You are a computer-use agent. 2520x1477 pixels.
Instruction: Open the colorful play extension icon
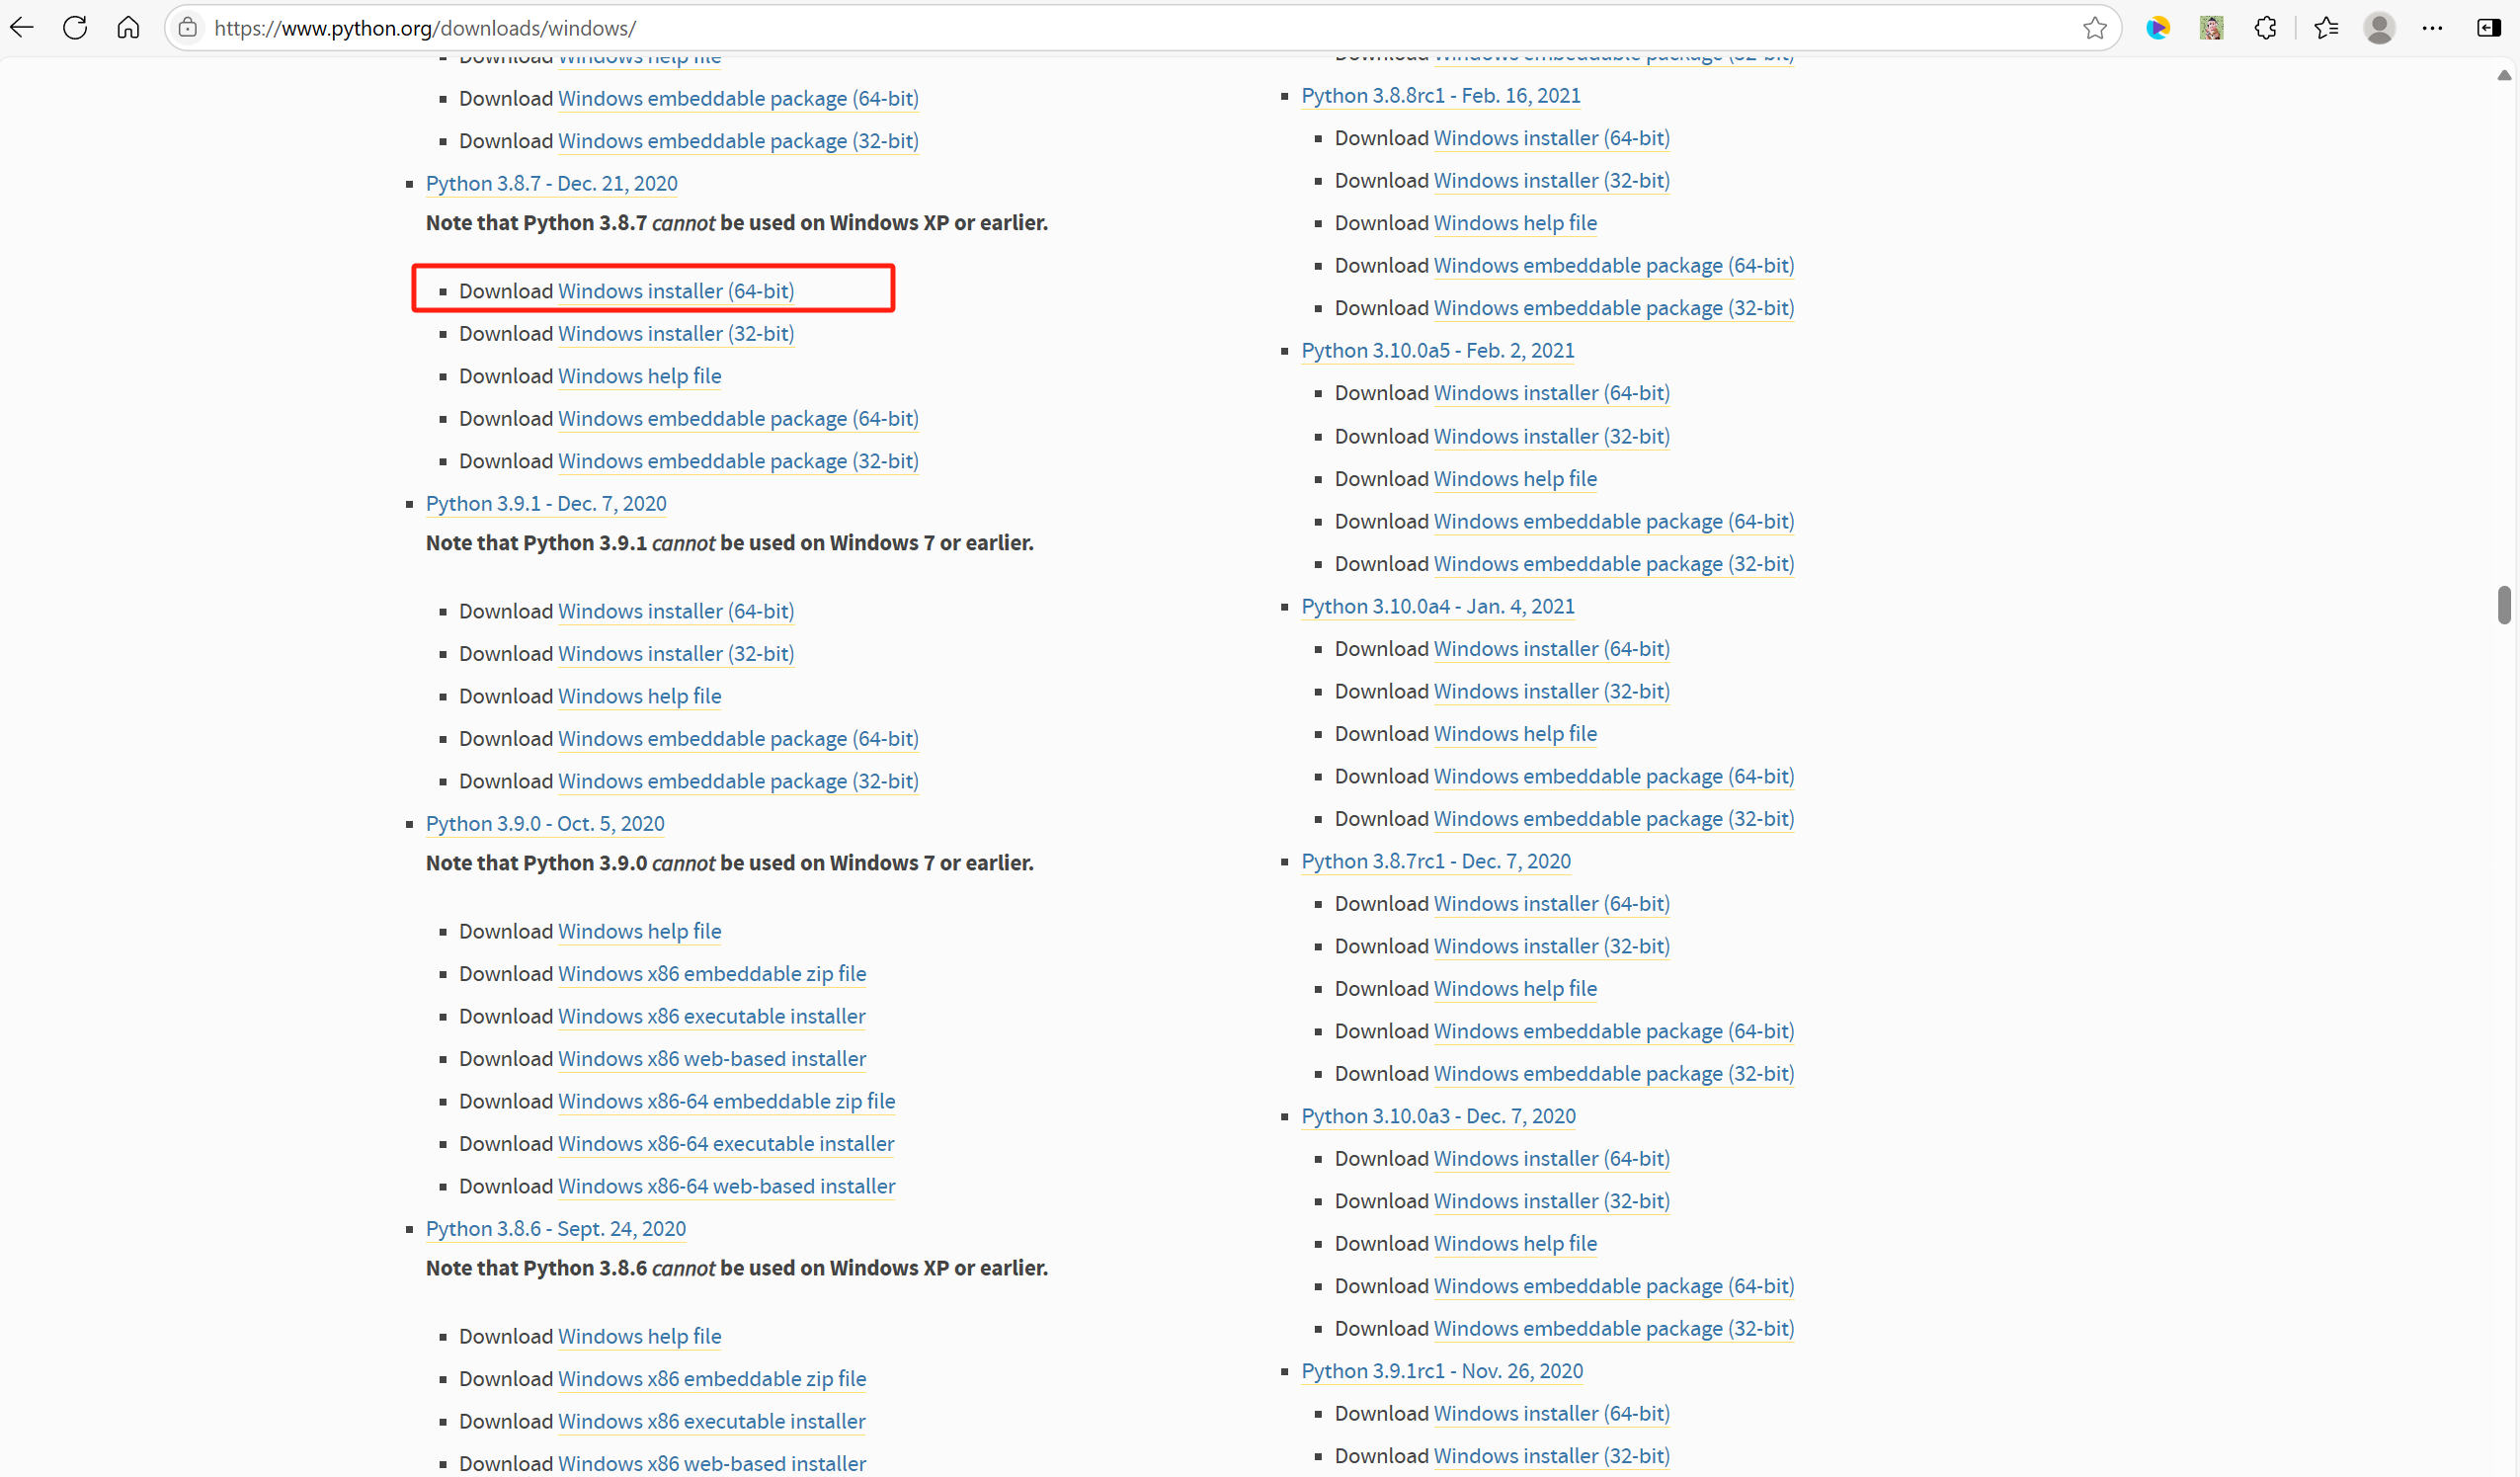tap(2157, 28)
